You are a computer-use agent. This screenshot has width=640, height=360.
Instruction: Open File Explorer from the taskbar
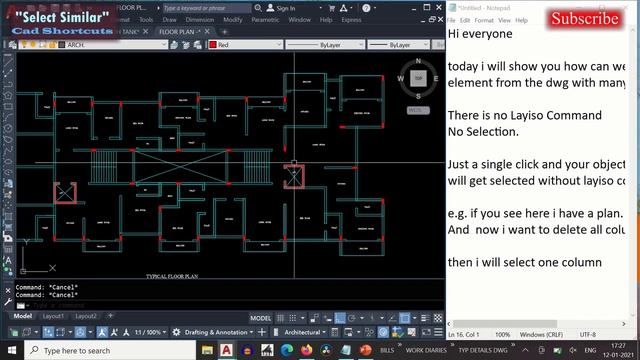click(207, 350)
